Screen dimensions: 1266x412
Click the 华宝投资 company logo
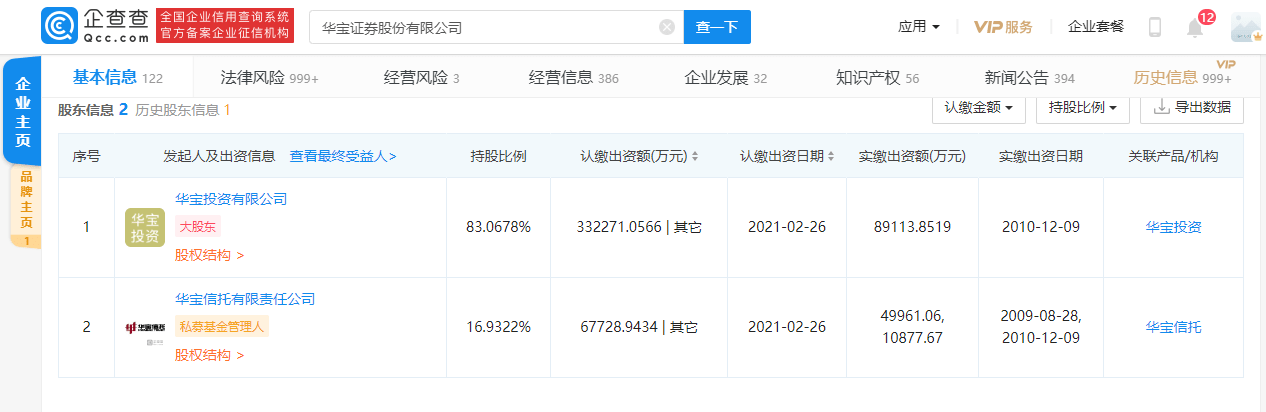click(x=145, y=227)
